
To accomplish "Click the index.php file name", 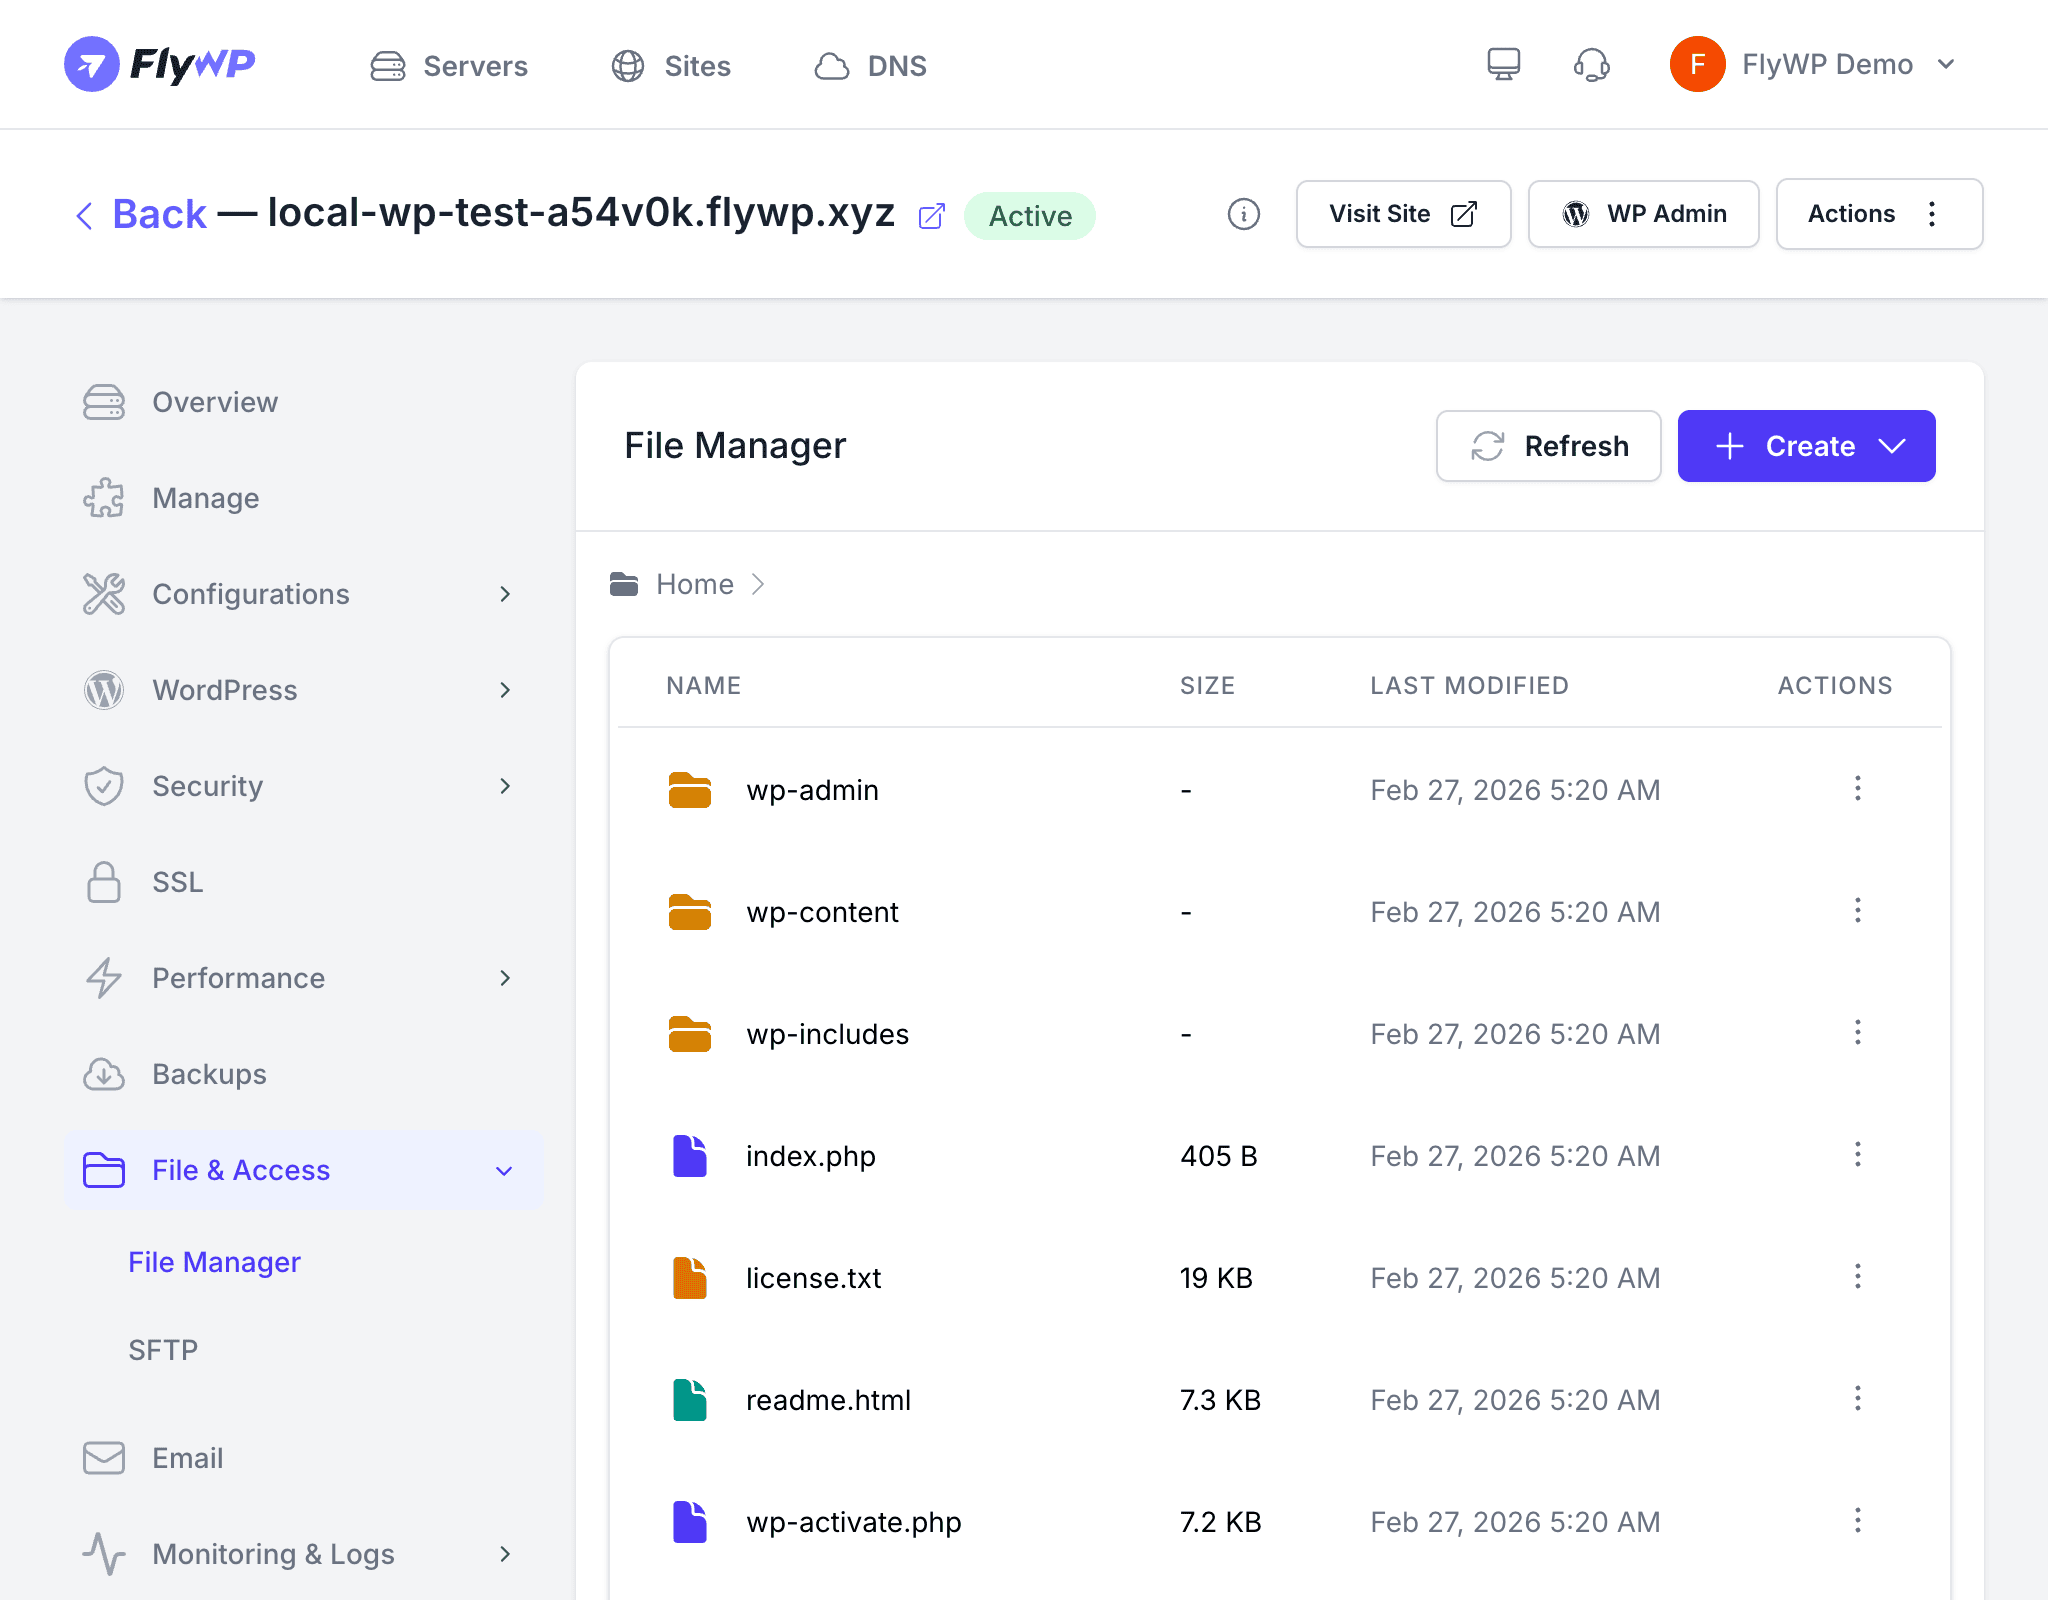I will click(810, 1156).
